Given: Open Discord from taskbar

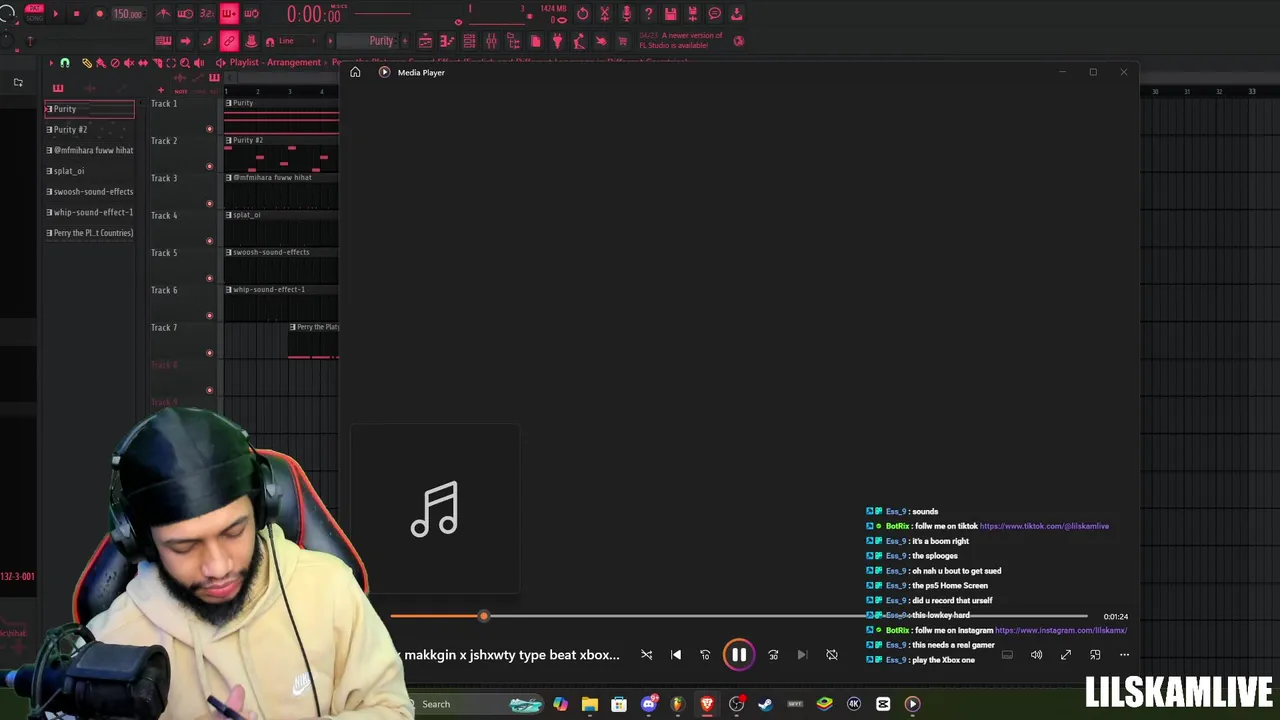Looking at the screenshot, I should pos(648,704).
